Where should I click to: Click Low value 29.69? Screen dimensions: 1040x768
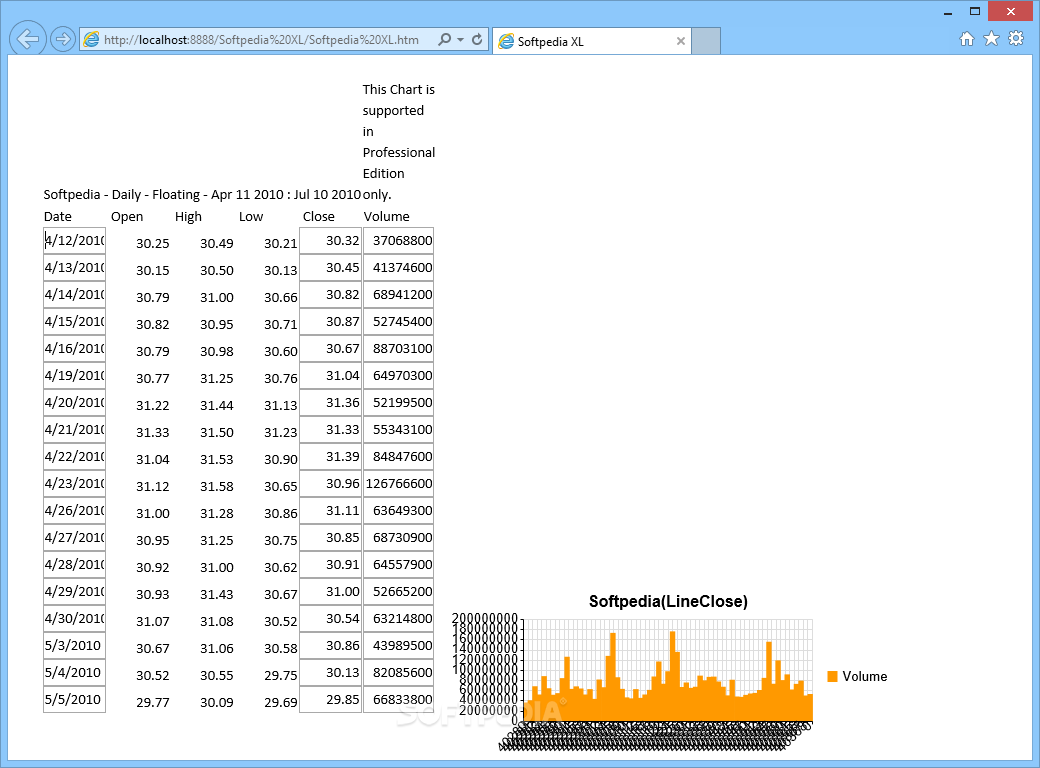pos(281,702)
